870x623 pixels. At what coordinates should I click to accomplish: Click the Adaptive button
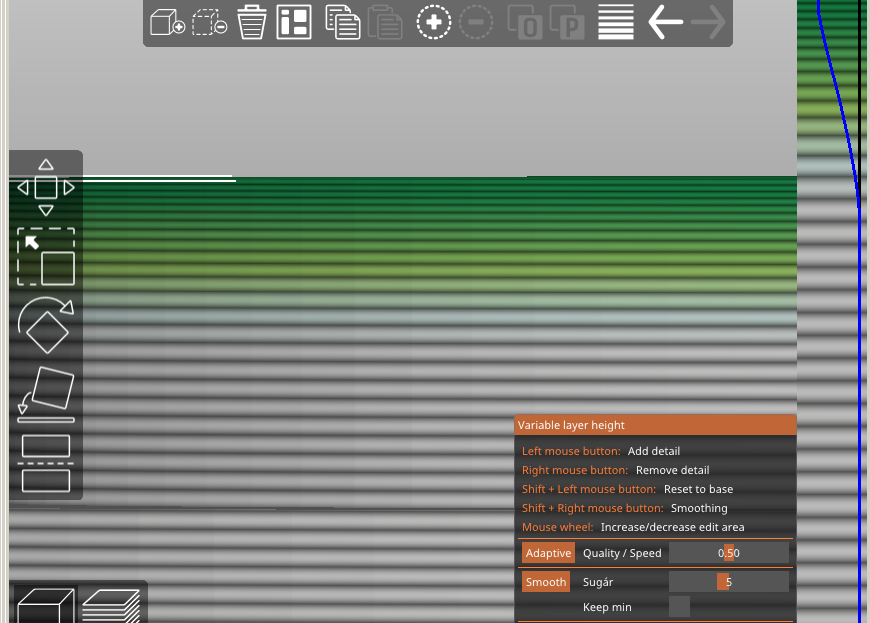[548, 553]
